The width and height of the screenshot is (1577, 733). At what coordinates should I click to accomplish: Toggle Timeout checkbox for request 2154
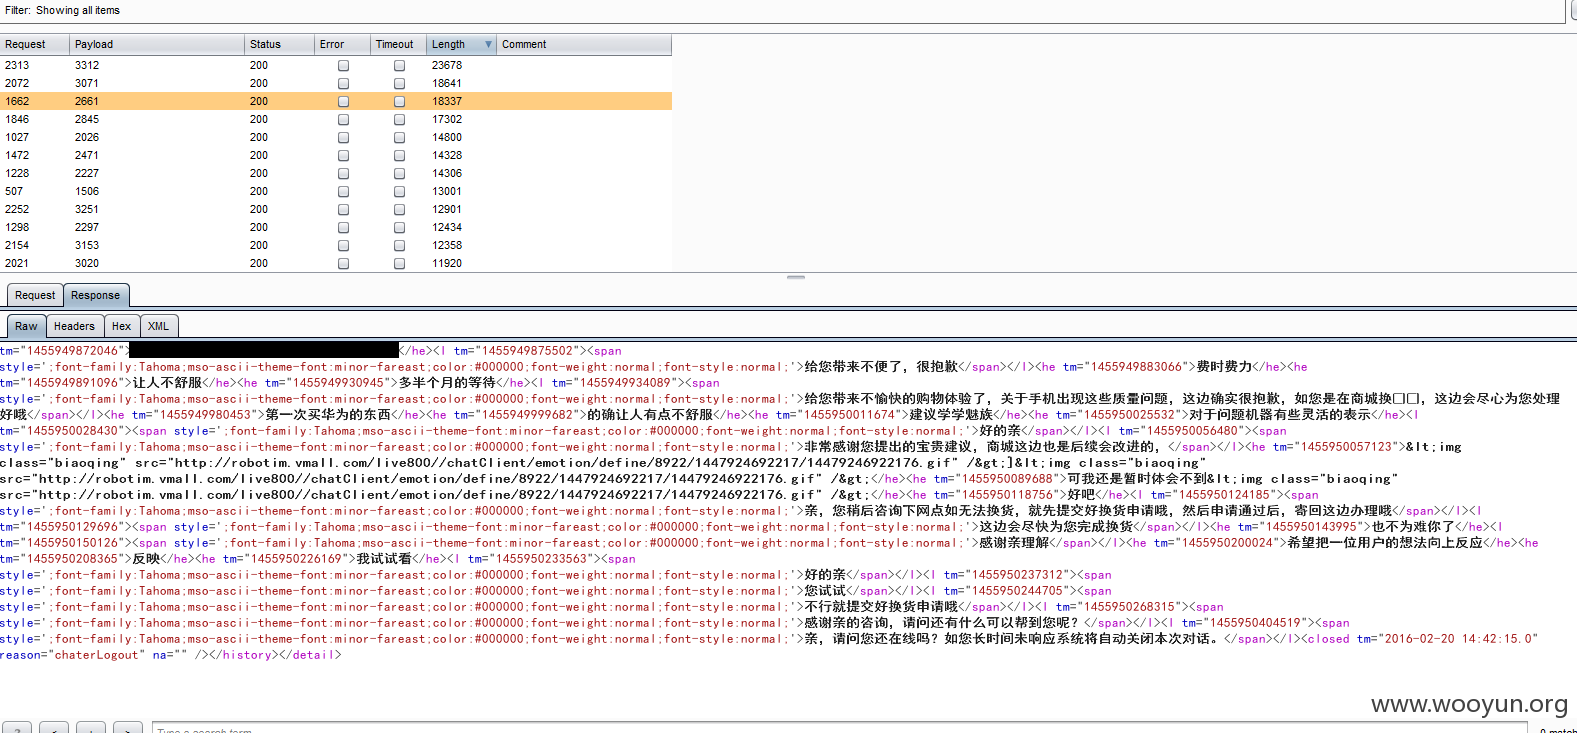(x=399, y=245)
